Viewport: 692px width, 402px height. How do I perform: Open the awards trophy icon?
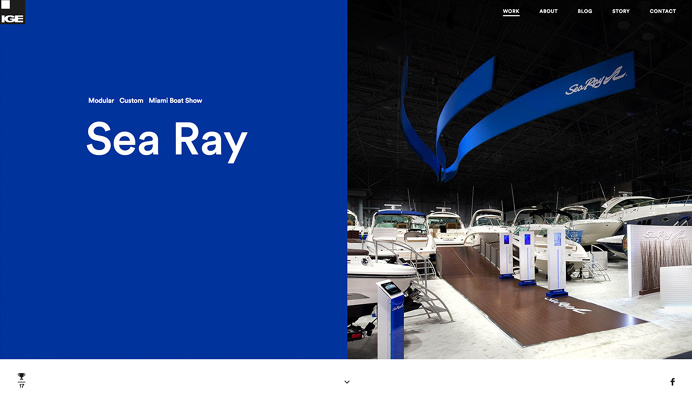22,380
